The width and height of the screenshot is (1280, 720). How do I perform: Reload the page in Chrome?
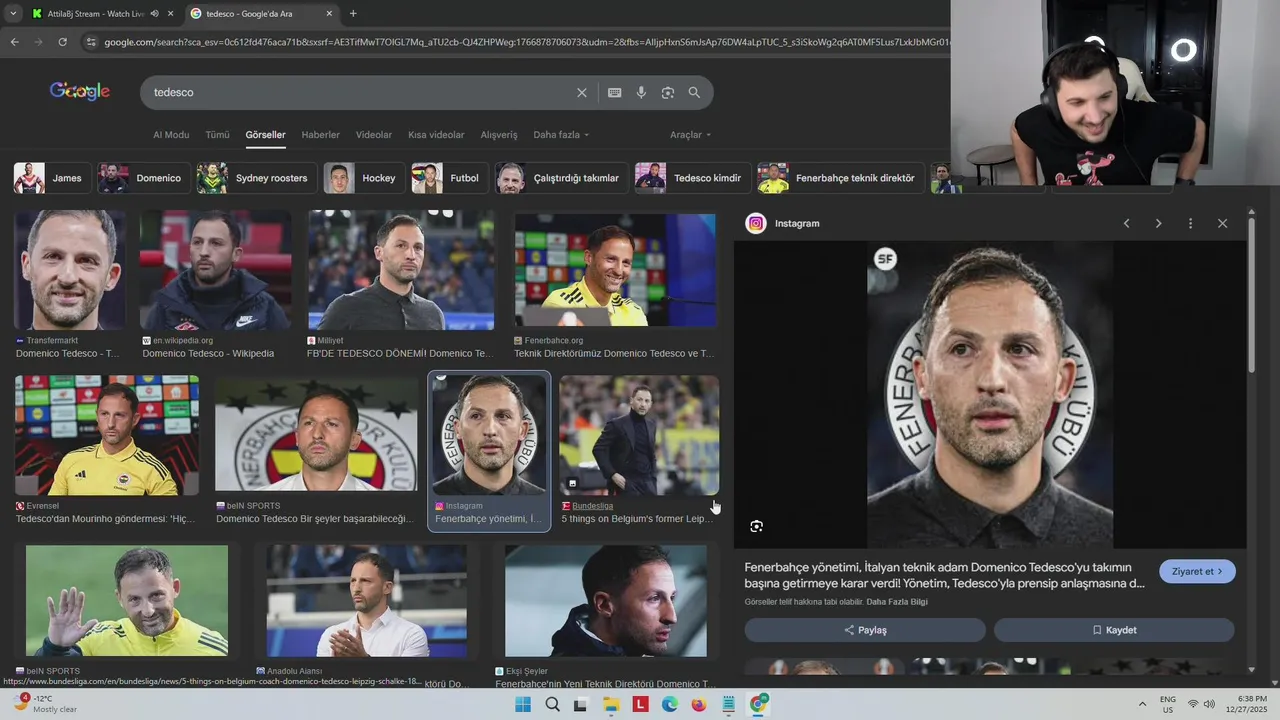62,42
